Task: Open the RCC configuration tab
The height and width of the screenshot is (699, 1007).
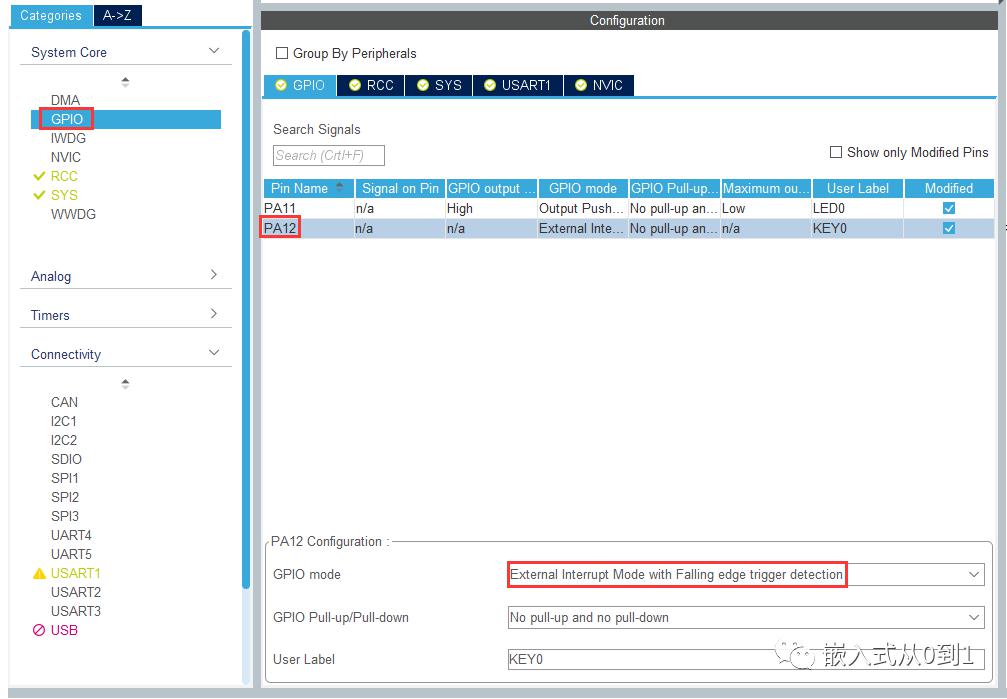Action: click(x=371, y=85)
